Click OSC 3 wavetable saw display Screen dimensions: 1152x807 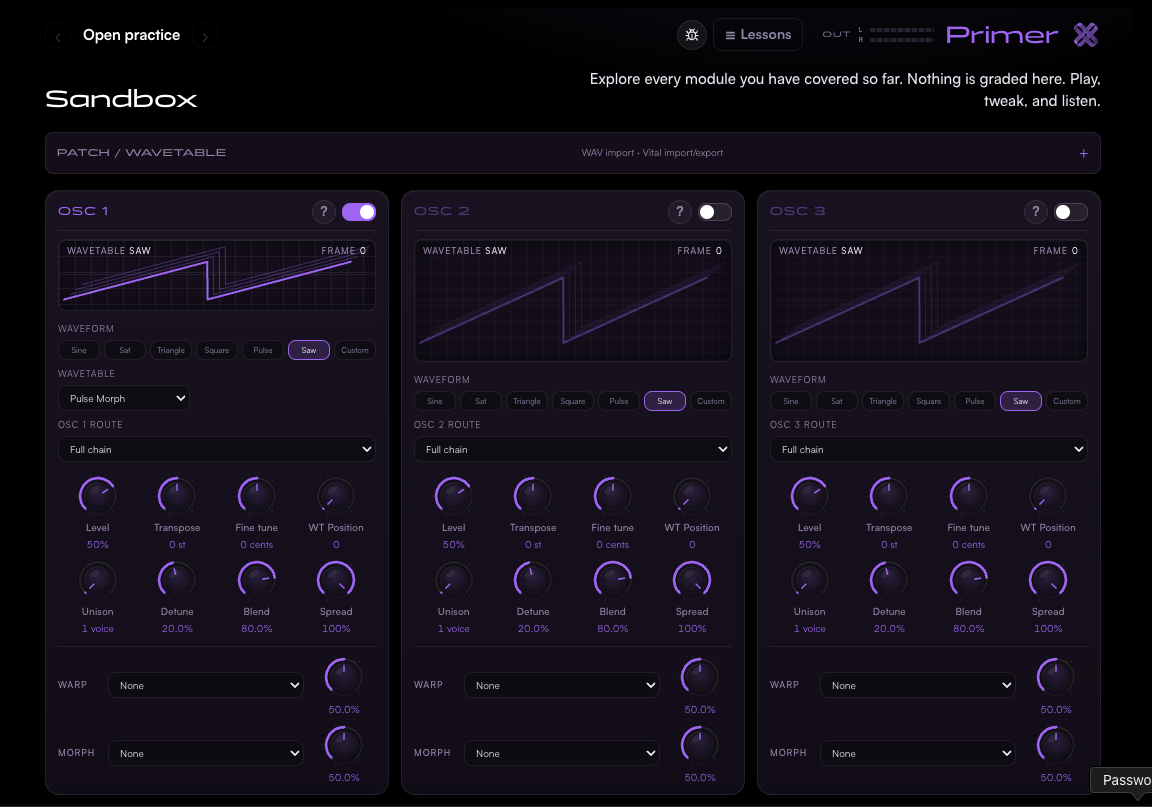(929, 301)
